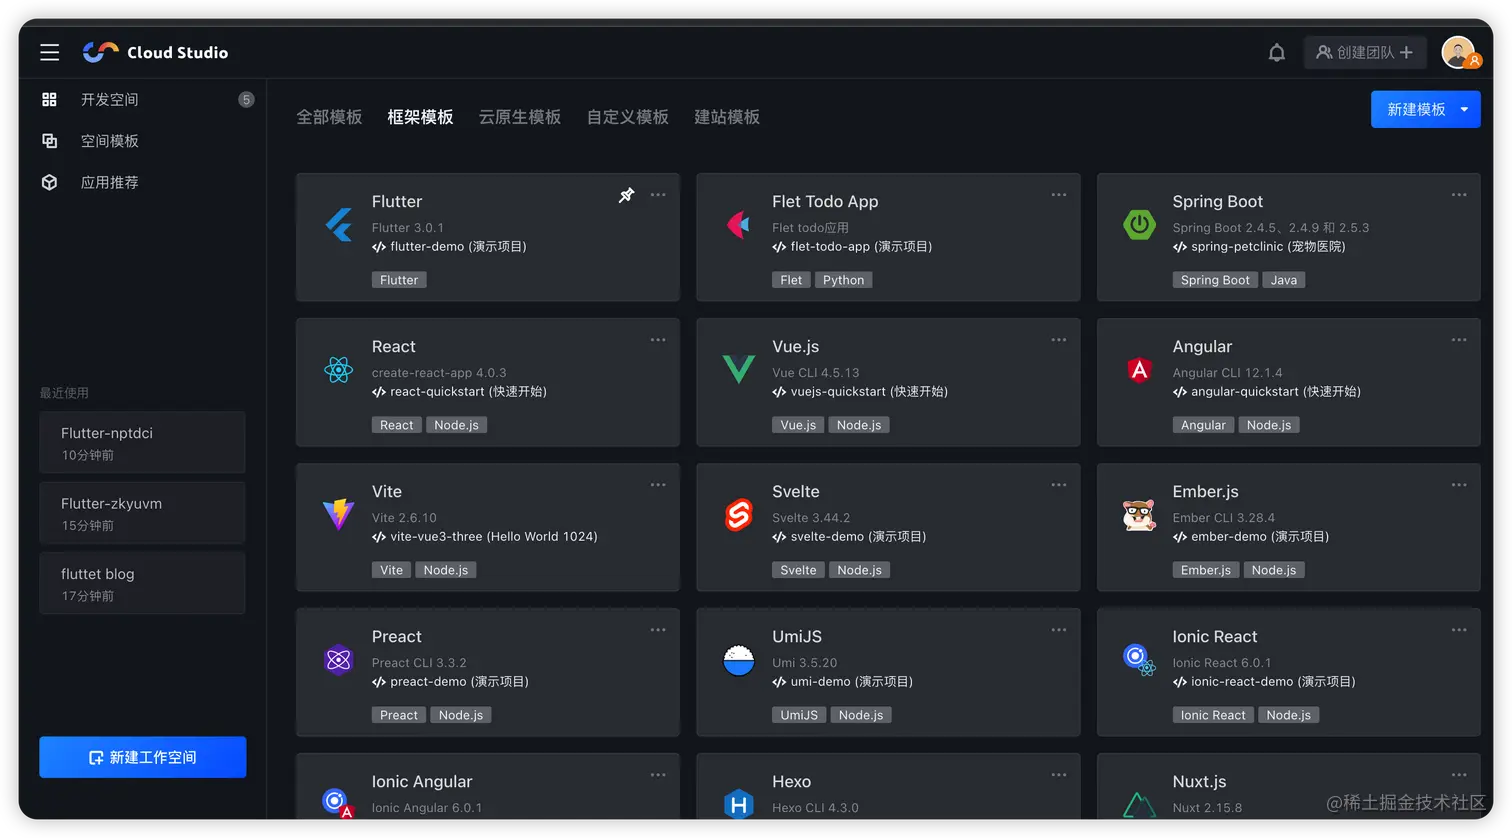Click the Spring Boot power logo
This screenshot has width=1512, height=838.
[x=1139, y=225]
